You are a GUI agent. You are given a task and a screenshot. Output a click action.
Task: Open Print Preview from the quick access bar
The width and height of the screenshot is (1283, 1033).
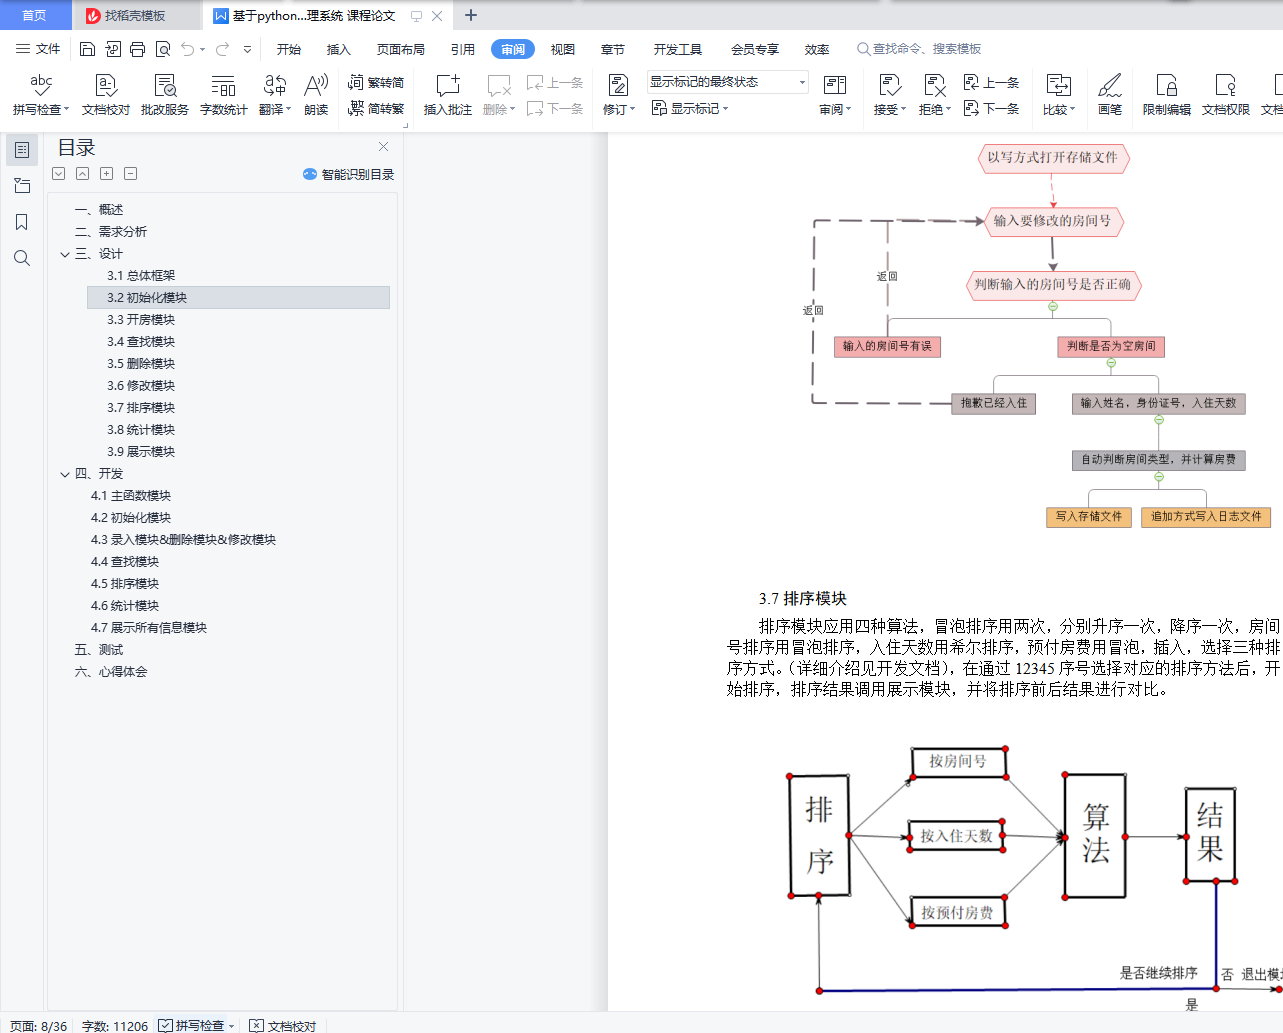162,49
